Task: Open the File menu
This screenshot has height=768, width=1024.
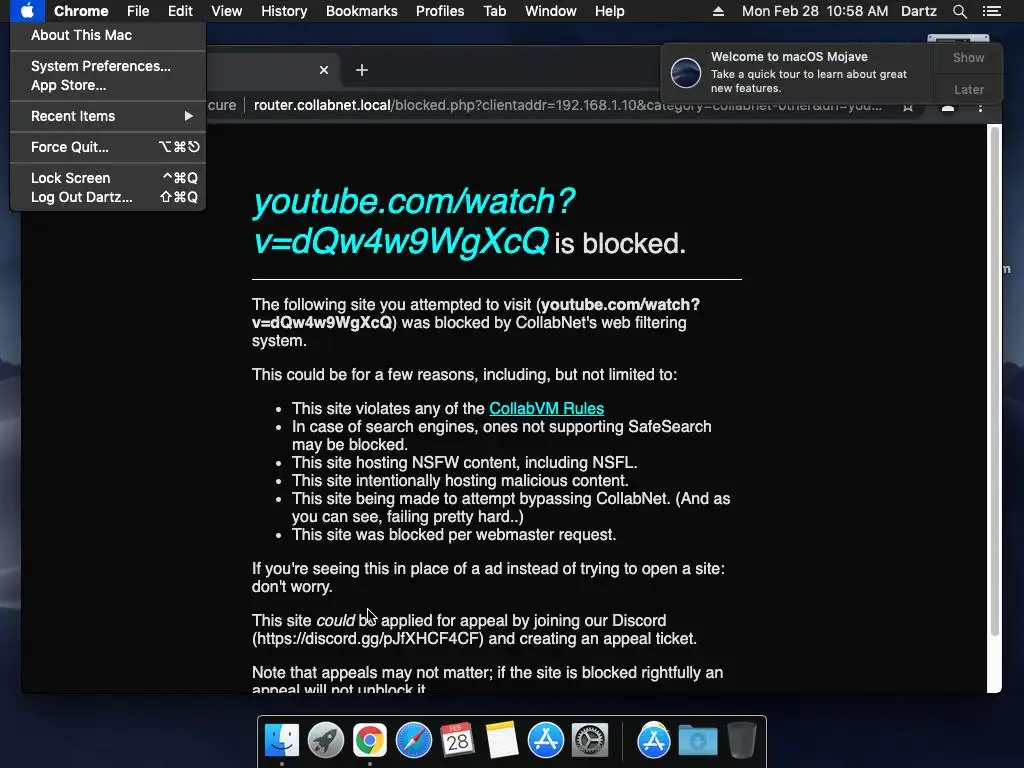Action: [138, 11]
